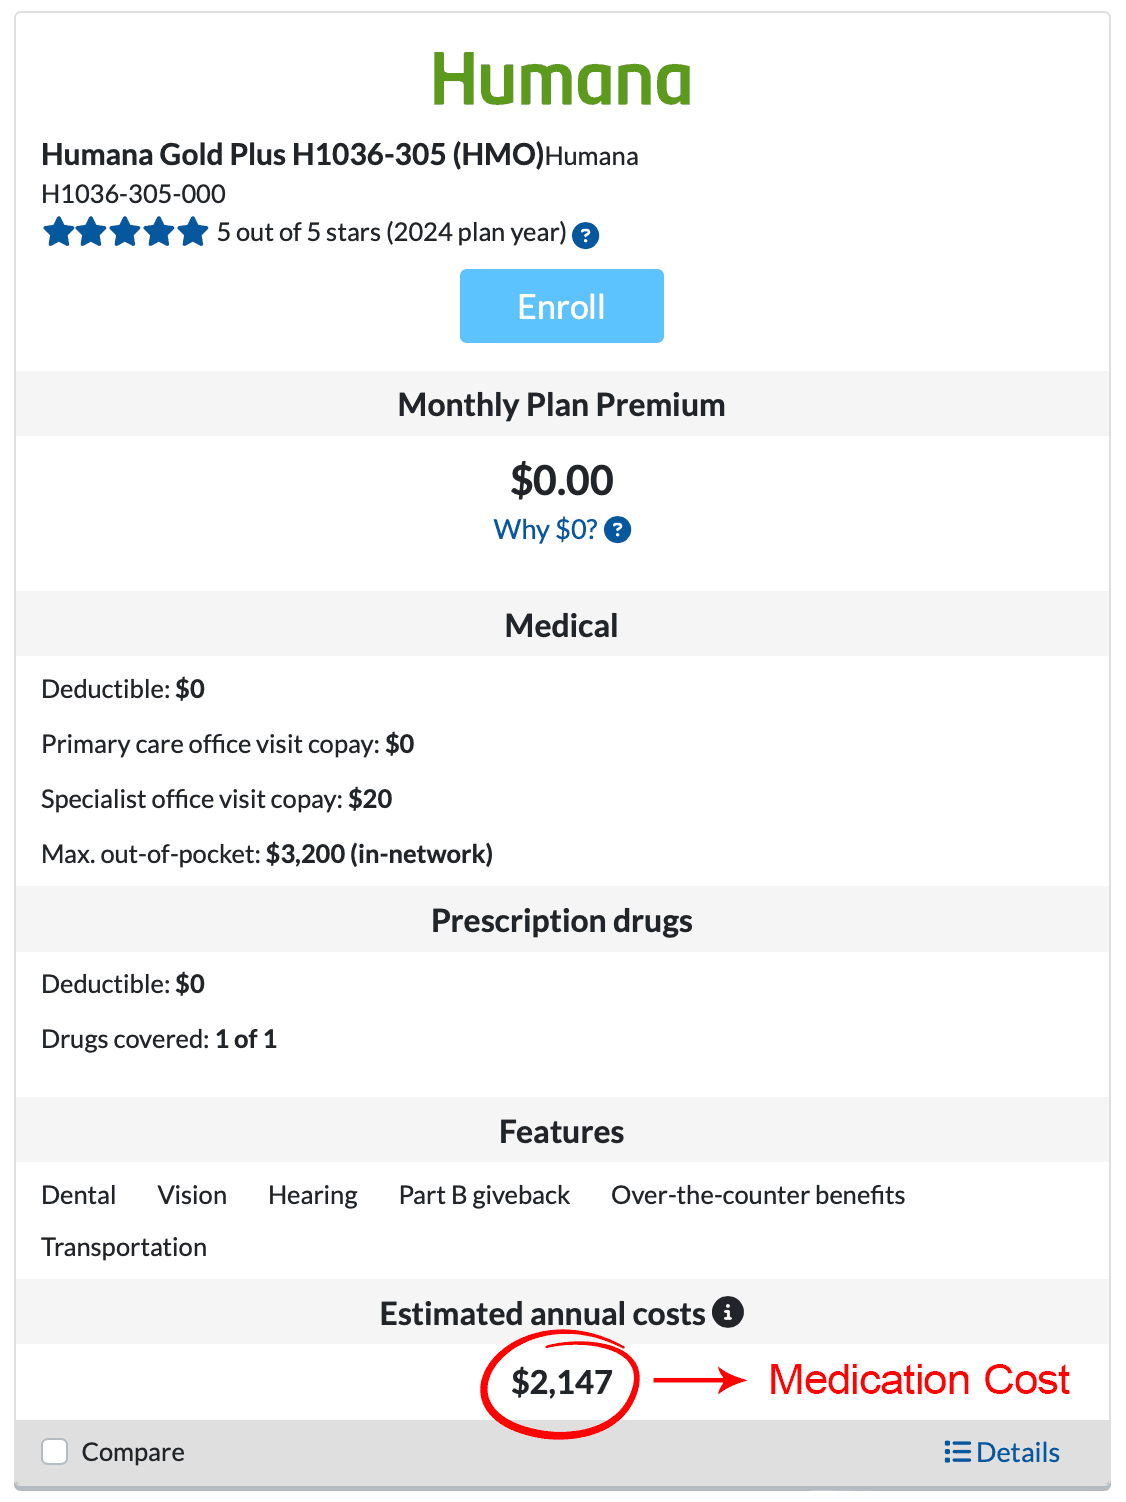The width and height of the screenshot is (1126, 1502).
Task: Click the Dental feature label
Action: (79, 1195)
